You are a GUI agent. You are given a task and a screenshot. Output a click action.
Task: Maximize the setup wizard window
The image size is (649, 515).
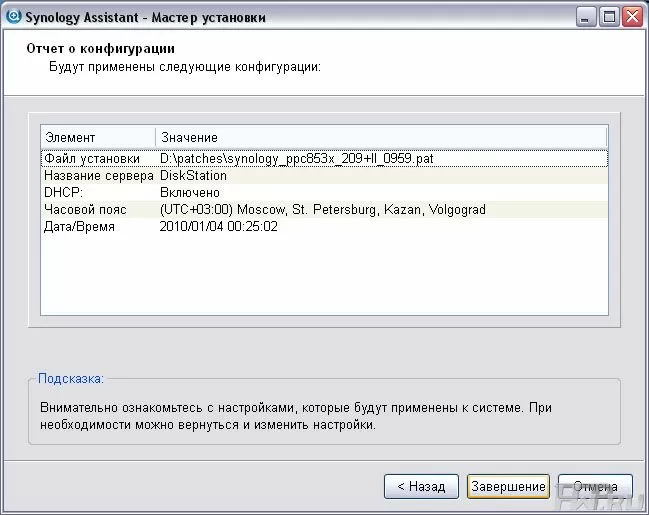click(610, 17)
